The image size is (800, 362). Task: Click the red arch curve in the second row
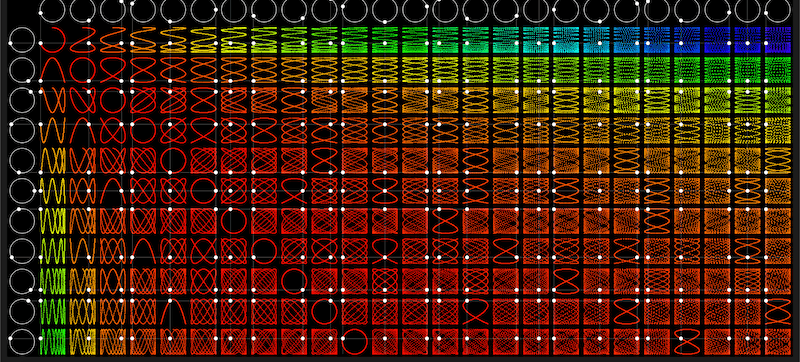point(53,70)
